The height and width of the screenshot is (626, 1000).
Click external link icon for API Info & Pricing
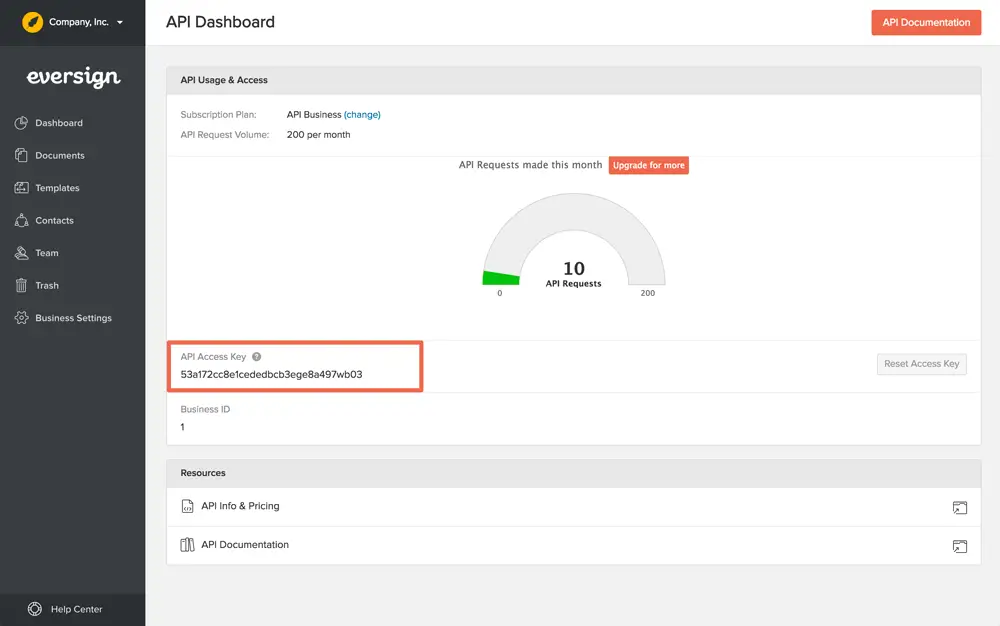(960, 507)
